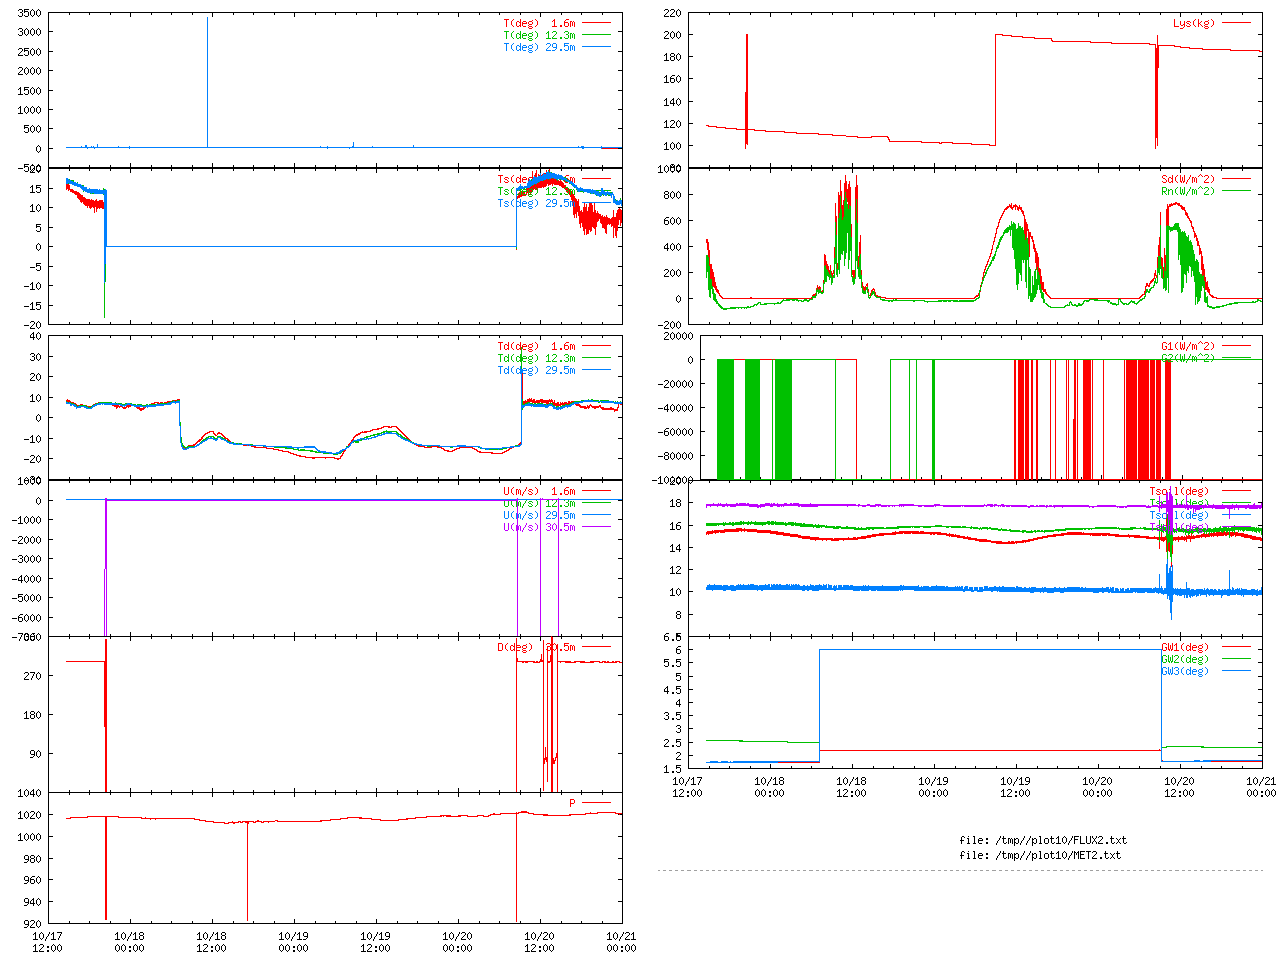Pick the green 'GW2(deg)' legend label
This screenshot has width=1280, height=960.
(x=1185, y=659)
